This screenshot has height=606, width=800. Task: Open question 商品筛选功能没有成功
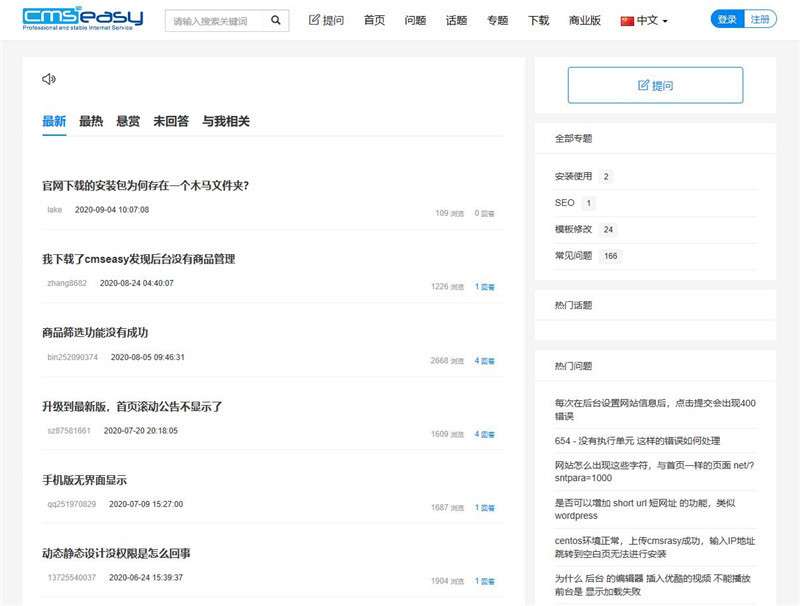(x=95, y=333)
